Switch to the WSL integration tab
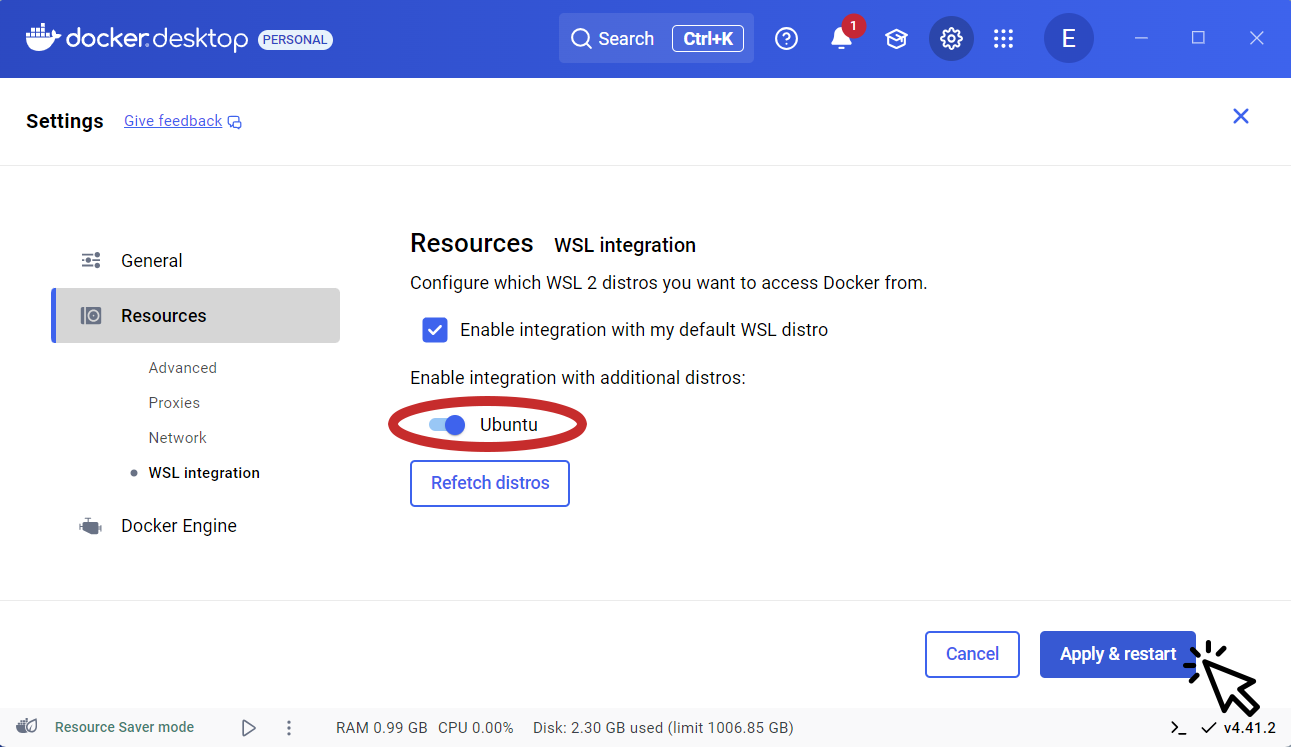Viewport: 1291px width, 747px height. (204, 472)
